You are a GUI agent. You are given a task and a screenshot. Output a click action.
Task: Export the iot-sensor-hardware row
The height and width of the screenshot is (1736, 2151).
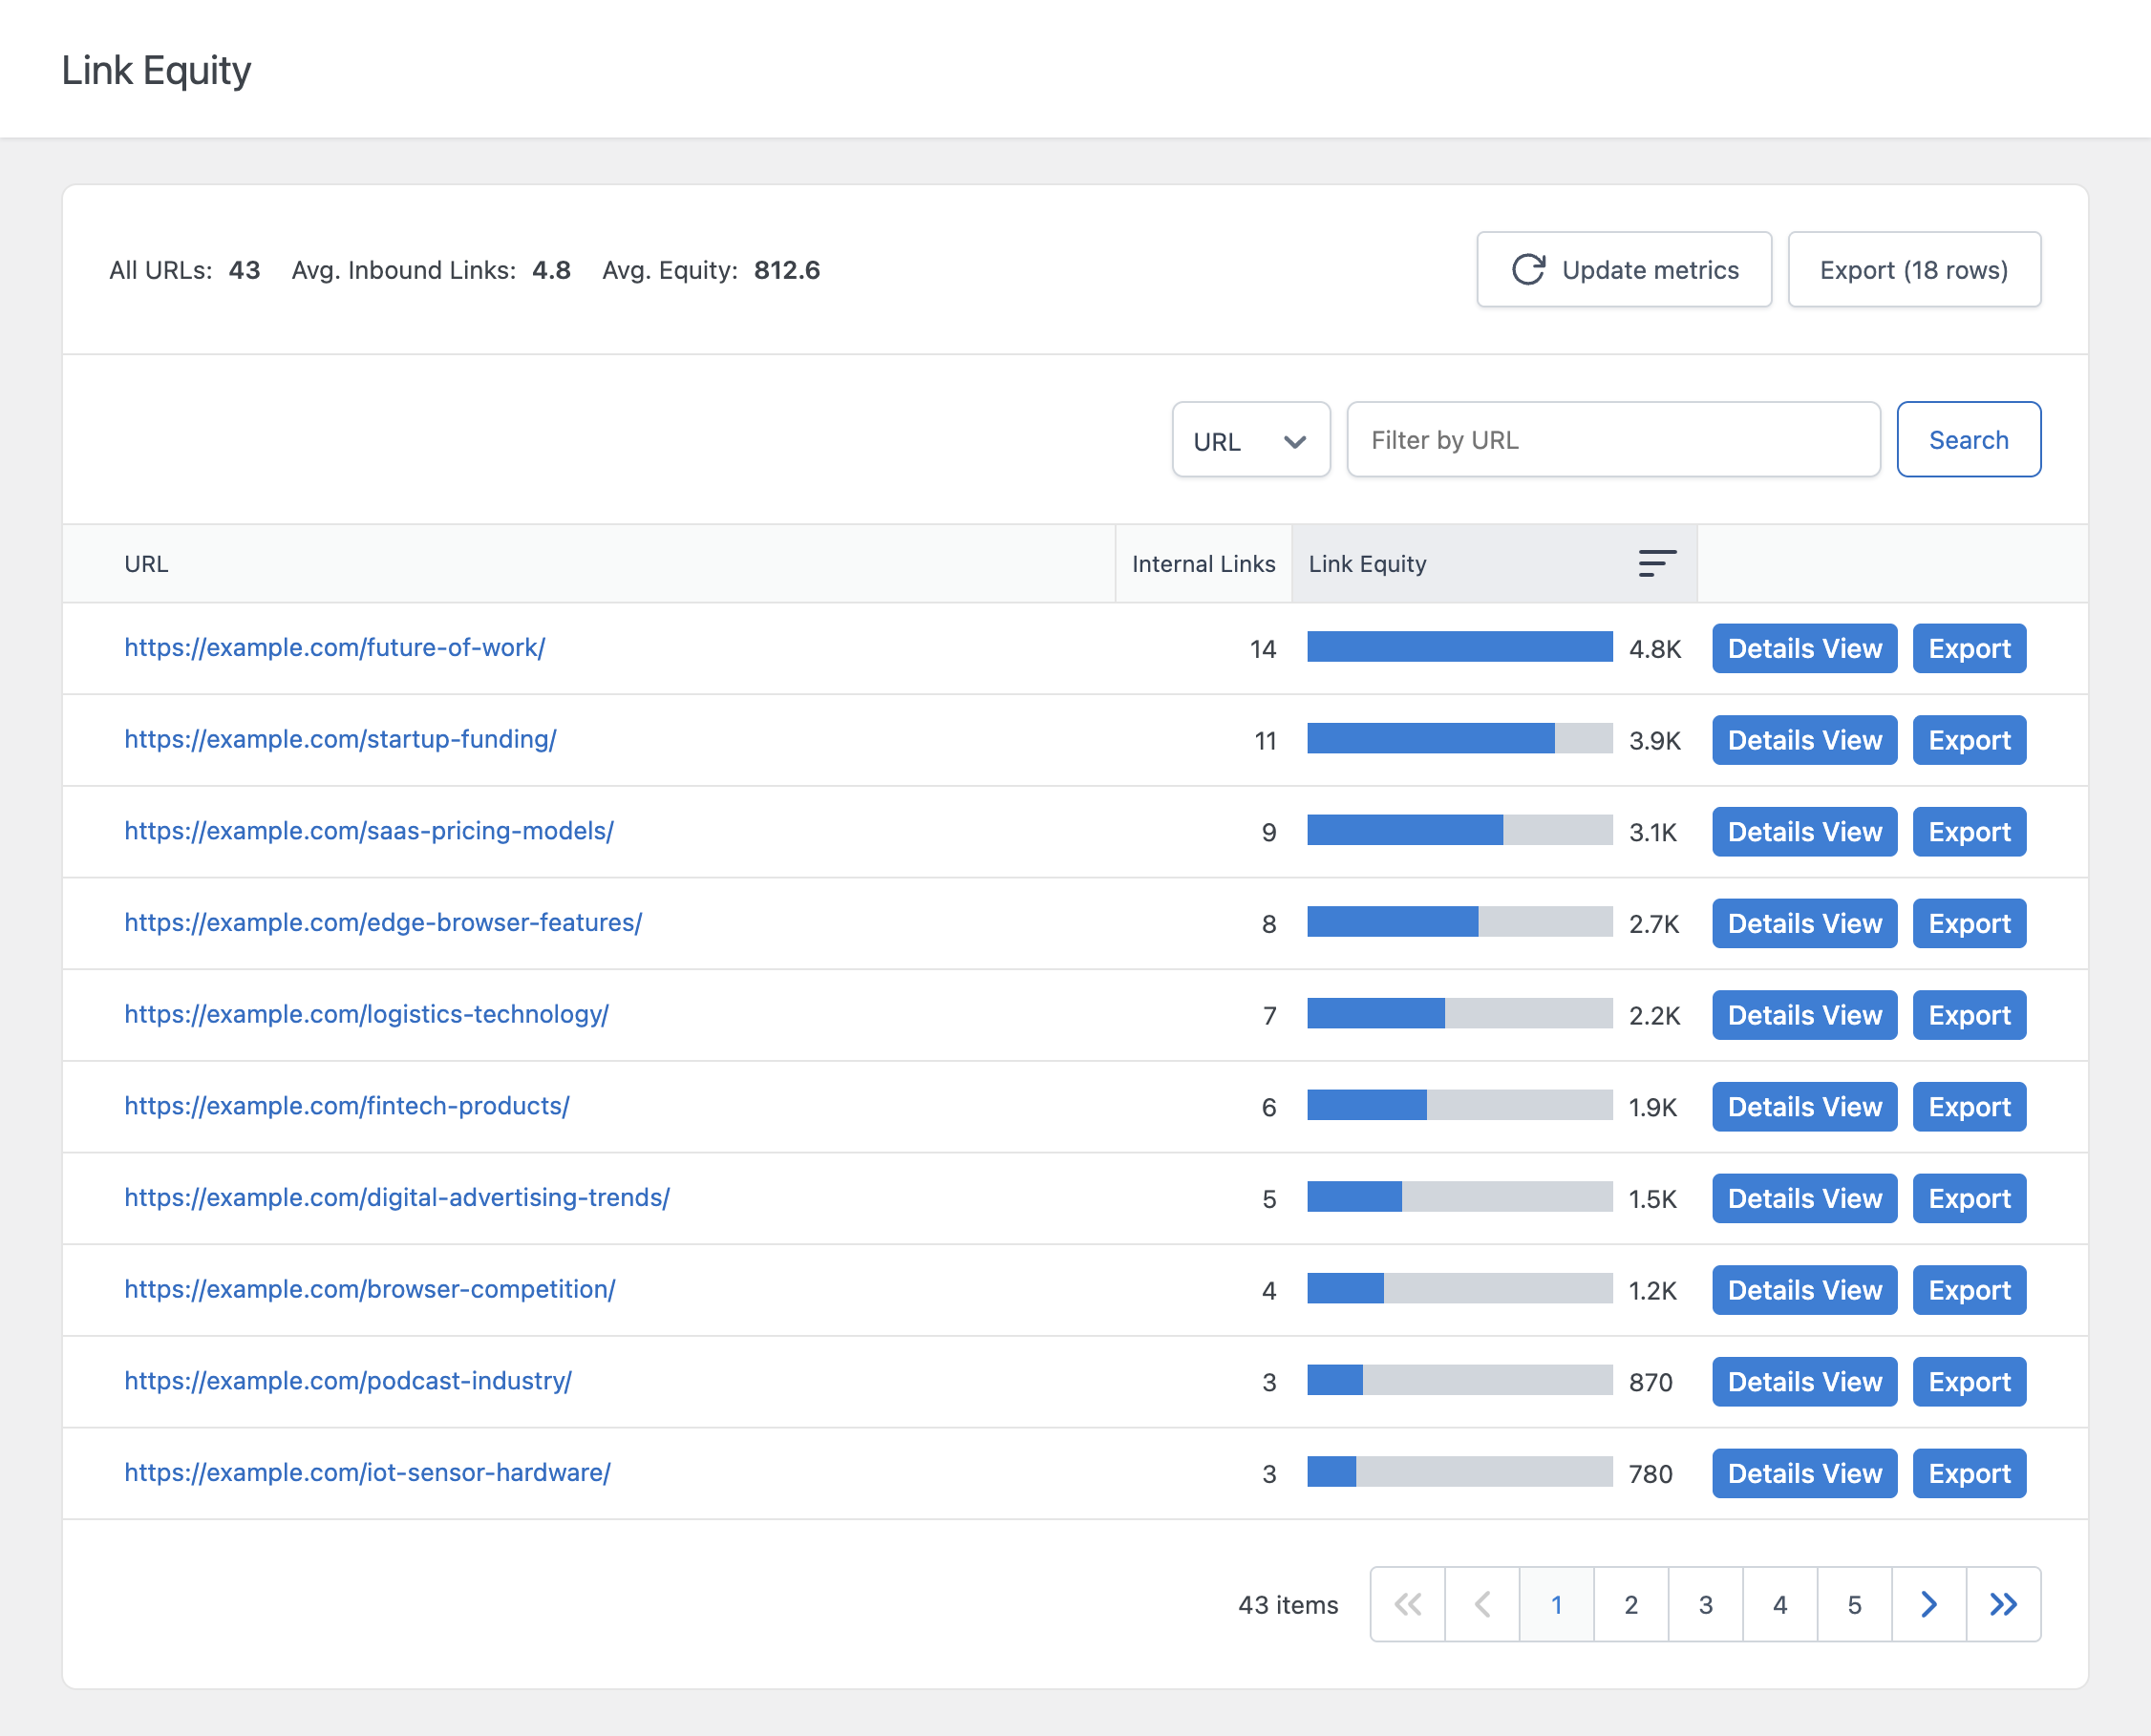(x=1969, y=1474)
